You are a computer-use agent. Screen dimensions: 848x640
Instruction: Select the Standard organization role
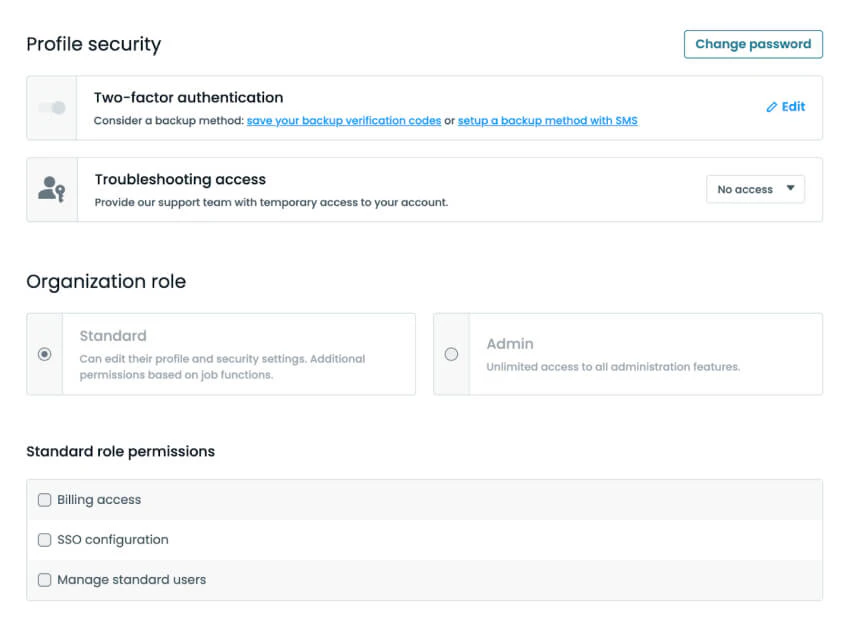coord(43,354)
